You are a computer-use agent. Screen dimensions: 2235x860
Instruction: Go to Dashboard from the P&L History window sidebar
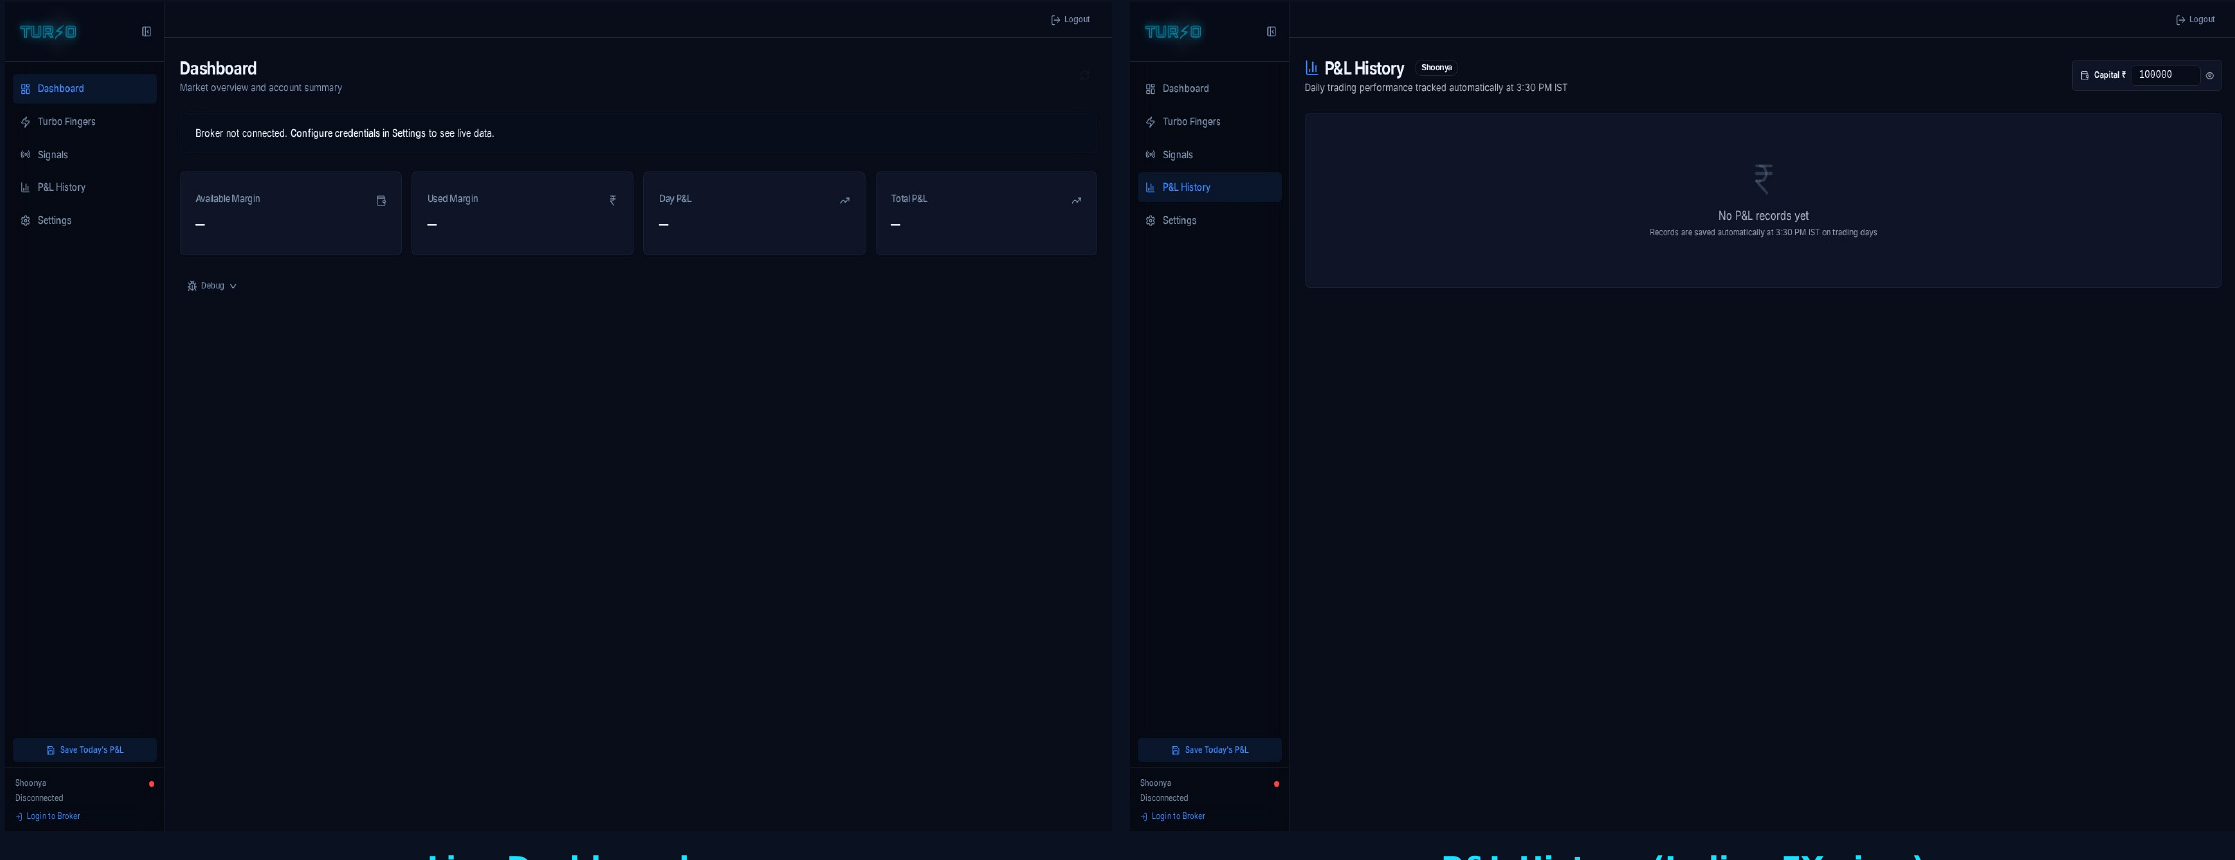click(x=1210, y=89)
